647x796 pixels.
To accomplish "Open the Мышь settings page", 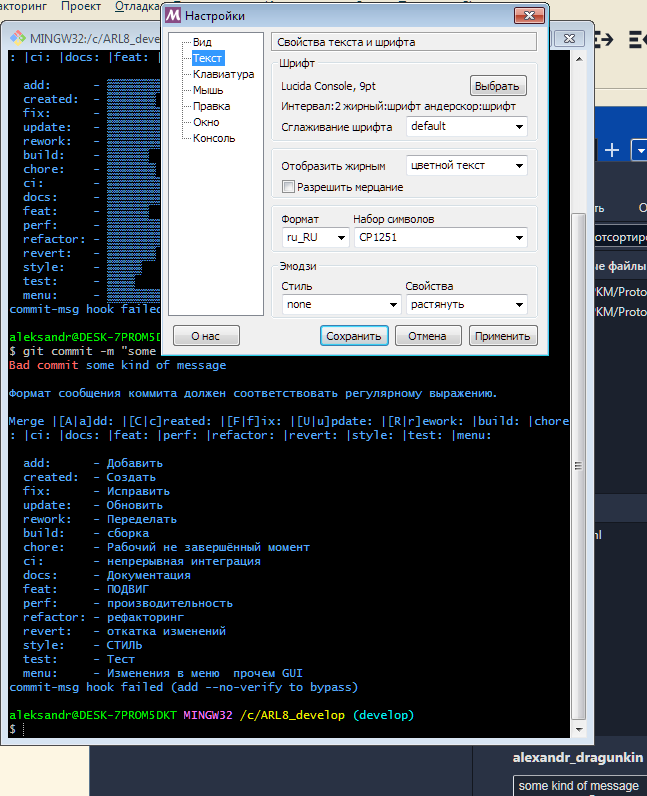I will (208, 90).
